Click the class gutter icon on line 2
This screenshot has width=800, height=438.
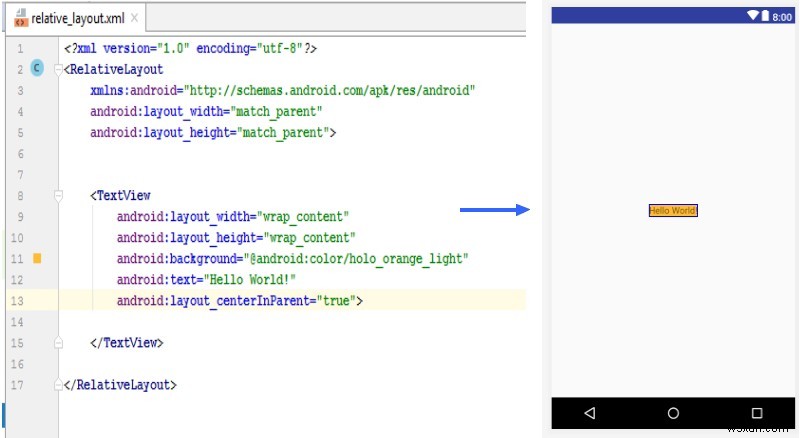pos(37,68)
